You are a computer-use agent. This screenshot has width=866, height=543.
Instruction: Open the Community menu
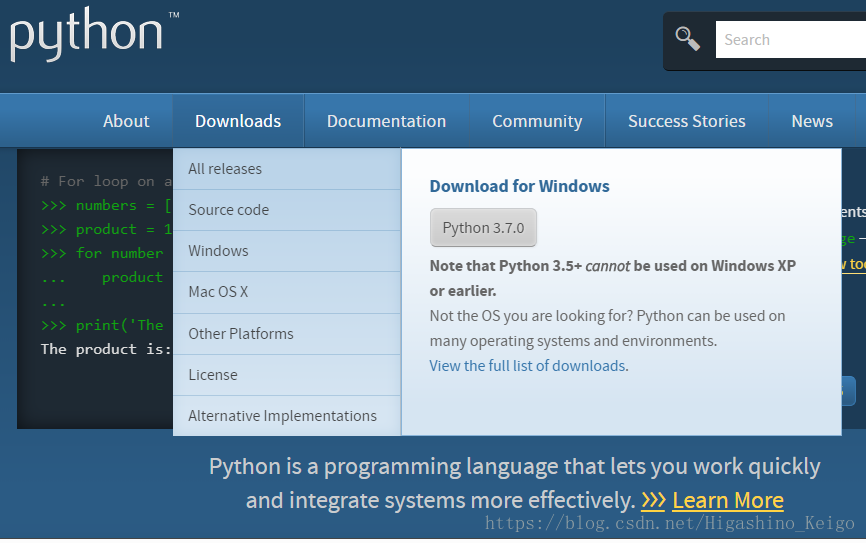[x=537, y=121]
